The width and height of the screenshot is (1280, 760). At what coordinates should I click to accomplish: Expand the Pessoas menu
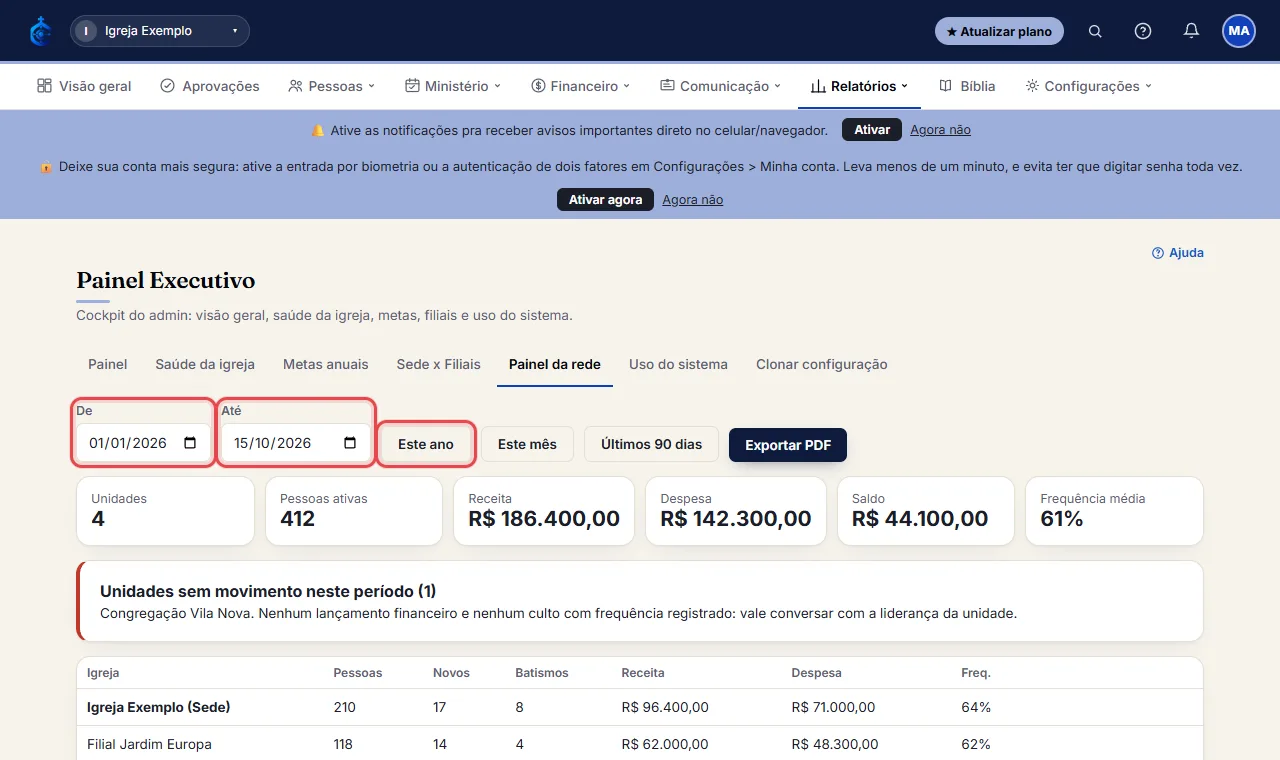[x=331, y=86]
